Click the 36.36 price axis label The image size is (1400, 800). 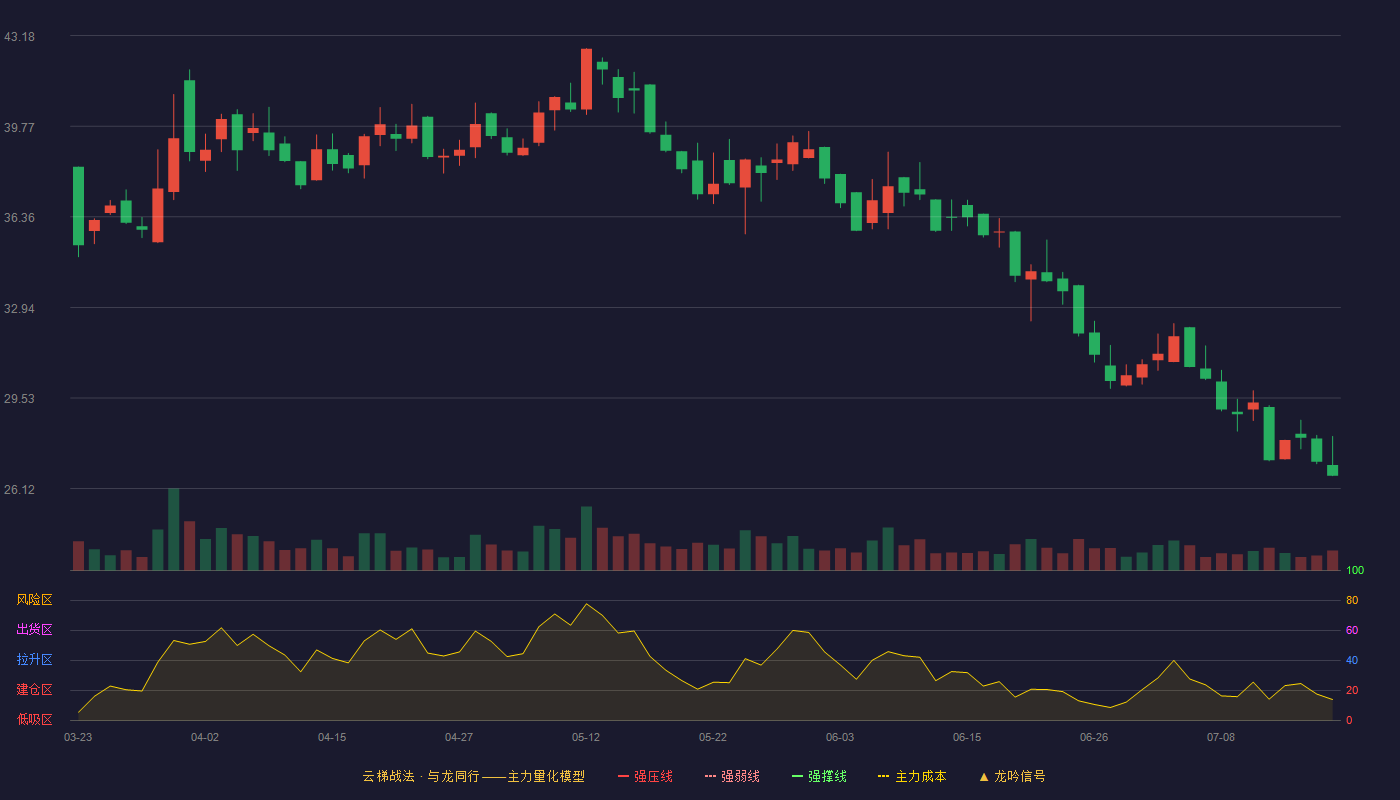20,218
